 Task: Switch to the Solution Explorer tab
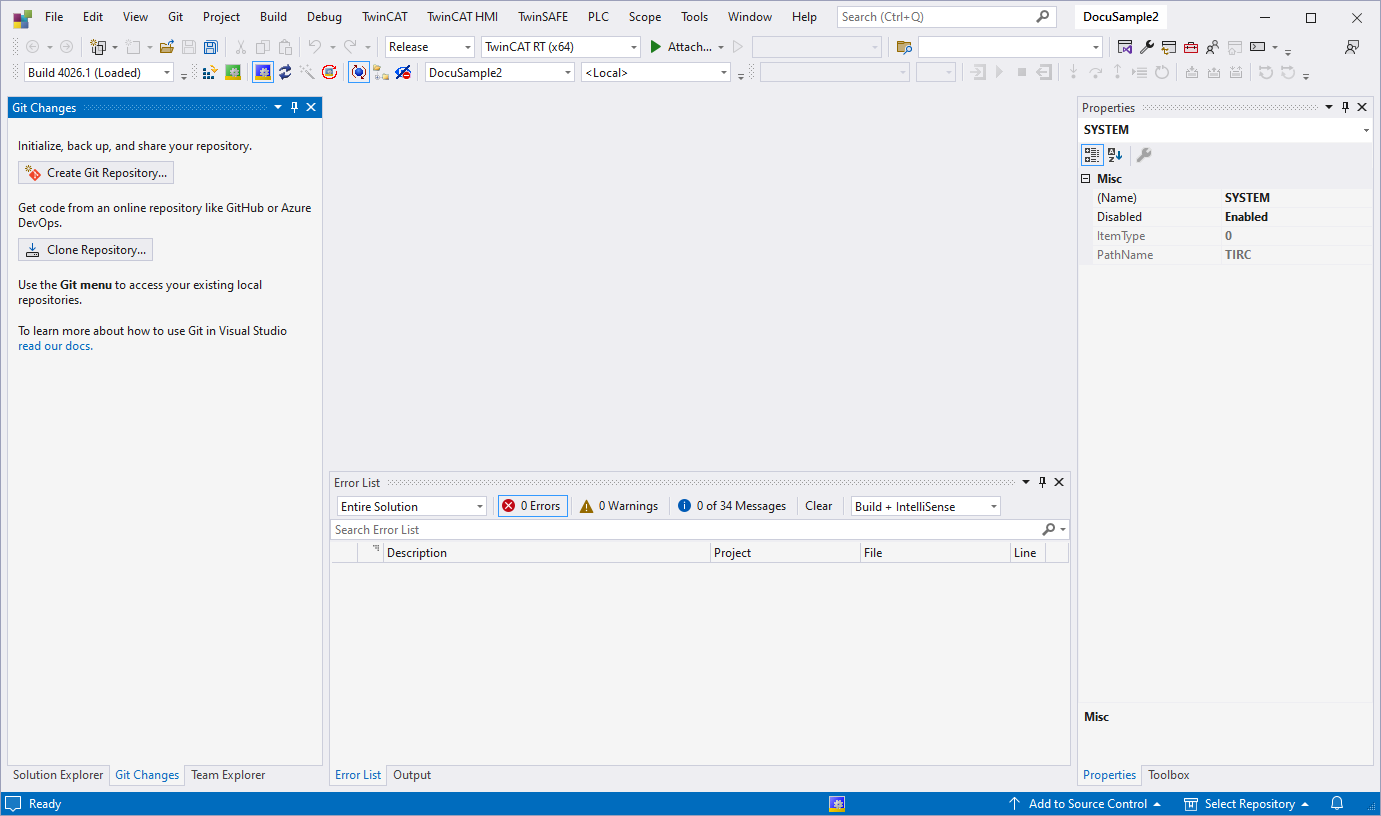[x=58, y=775]
